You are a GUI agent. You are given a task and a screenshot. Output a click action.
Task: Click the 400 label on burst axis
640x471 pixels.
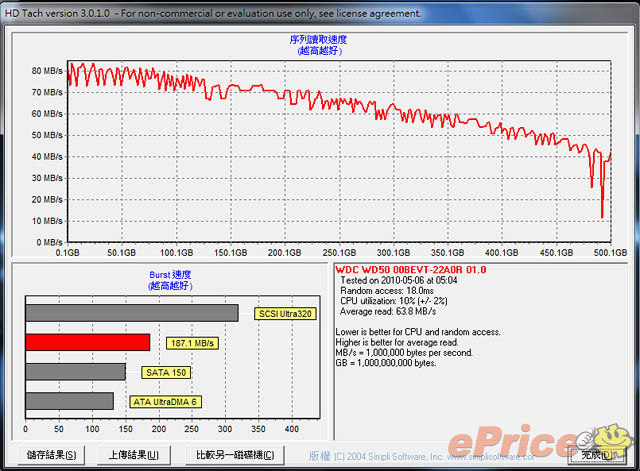292,429
